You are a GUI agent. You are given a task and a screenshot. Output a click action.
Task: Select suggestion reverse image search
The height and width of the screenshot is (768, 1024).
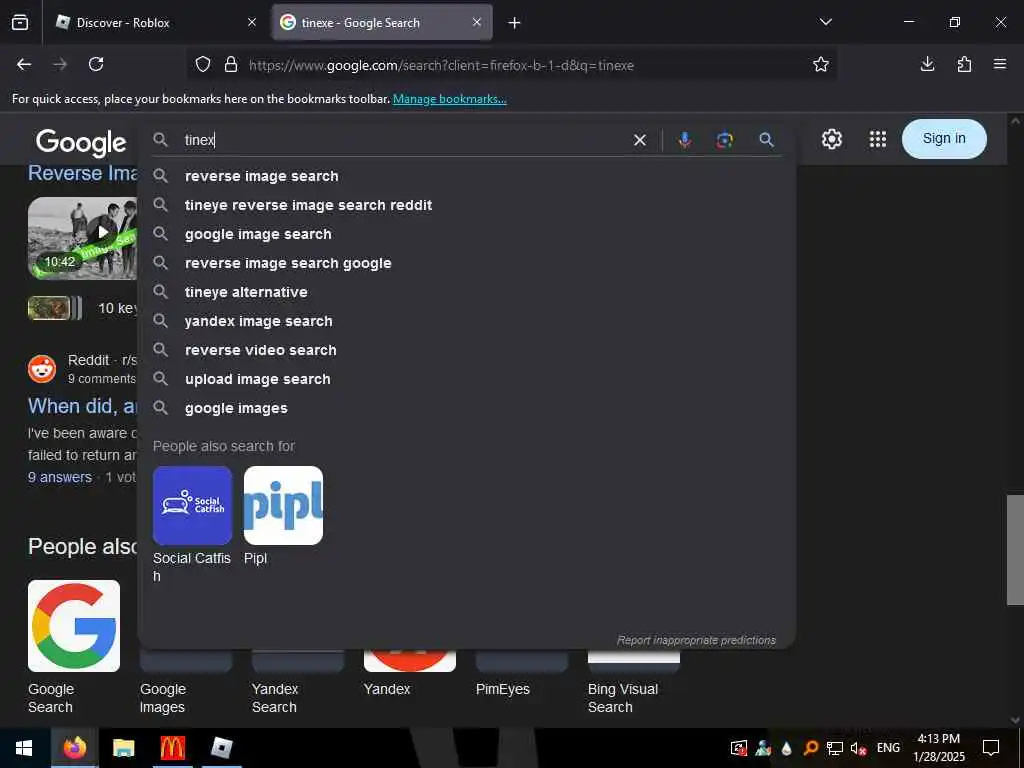(467, 176)
